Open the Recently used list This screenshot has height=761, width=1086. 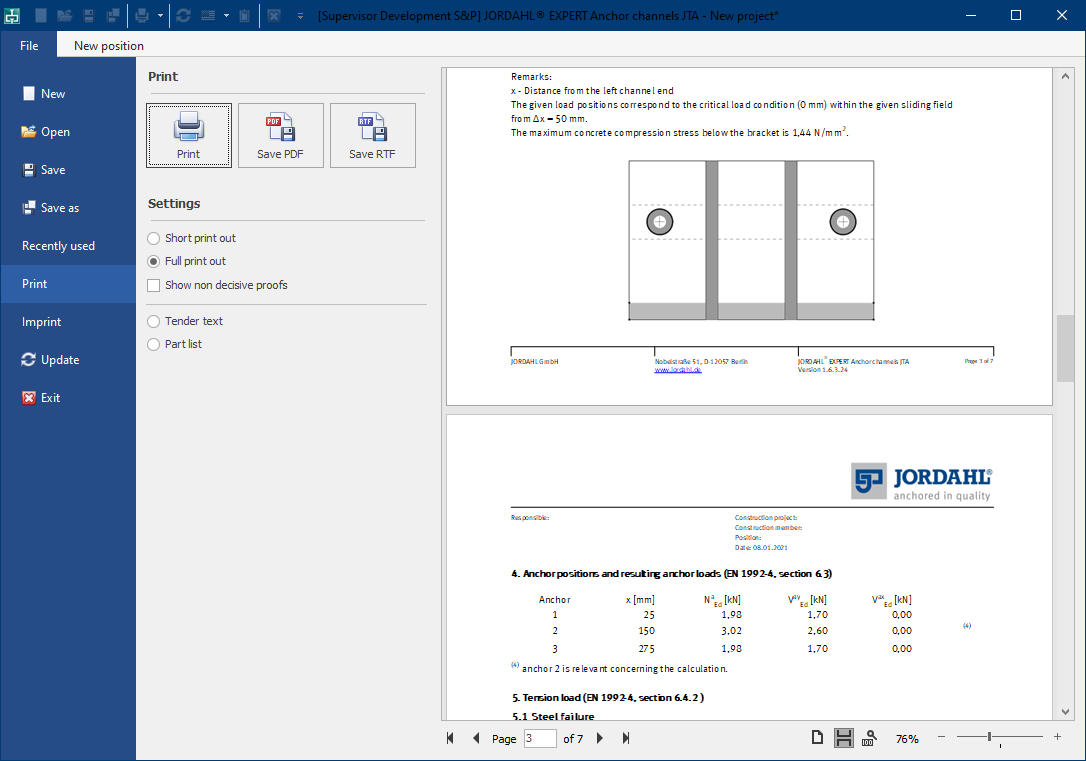click(x=68, y=246)
